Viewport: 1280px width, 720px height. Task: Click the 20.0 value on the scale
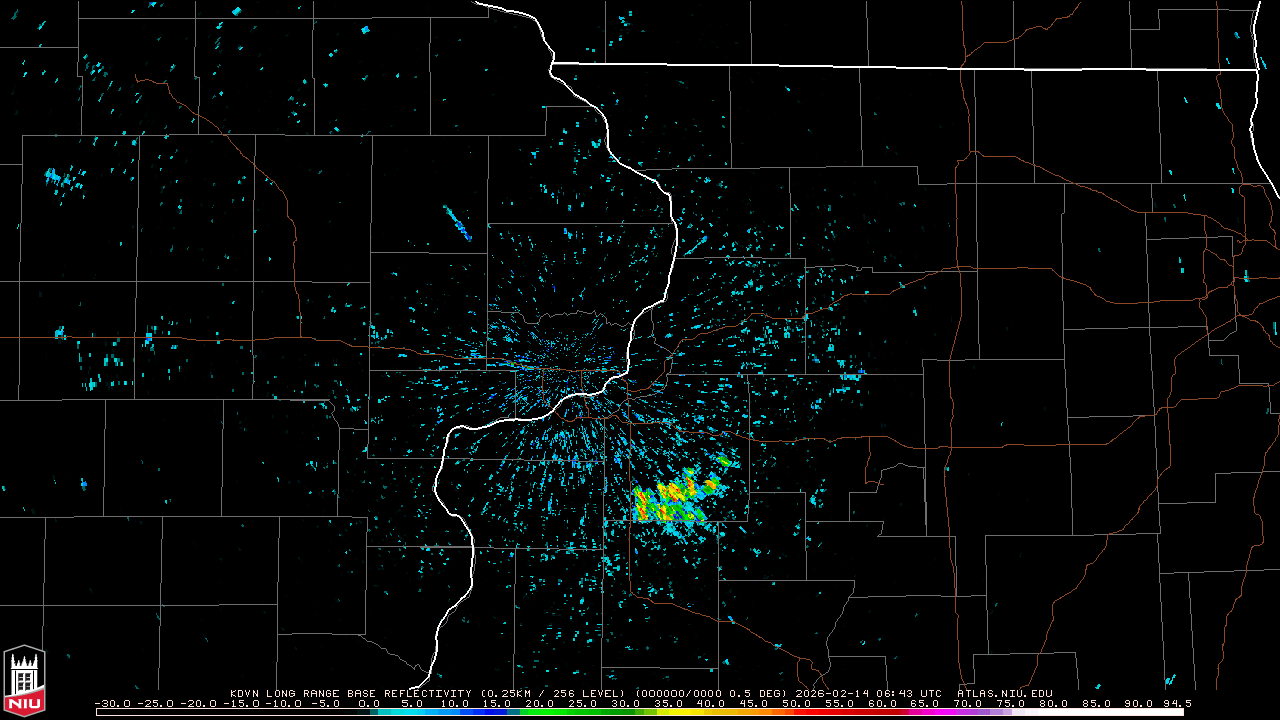click(x=541, y=704)
